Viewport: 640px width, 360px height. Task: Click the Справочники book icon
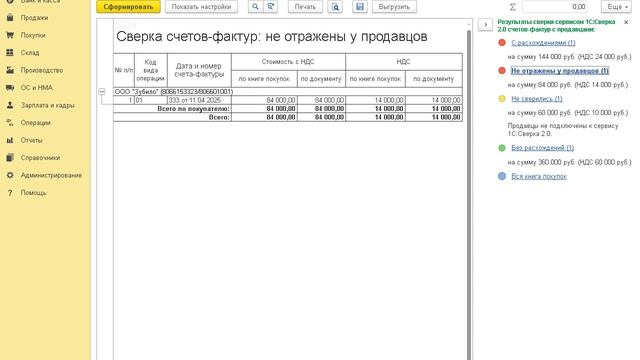(10, 158)
